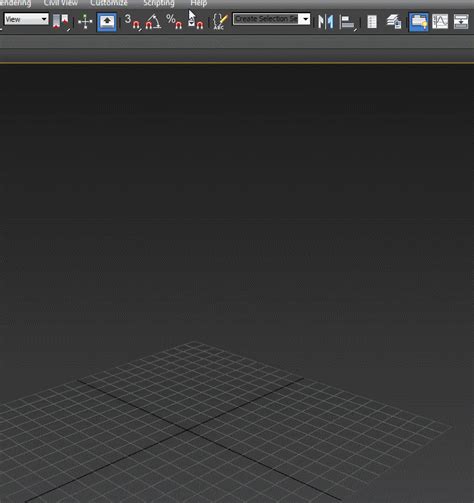
Task: Toggle the Ribbon display button
Action: 418,22
